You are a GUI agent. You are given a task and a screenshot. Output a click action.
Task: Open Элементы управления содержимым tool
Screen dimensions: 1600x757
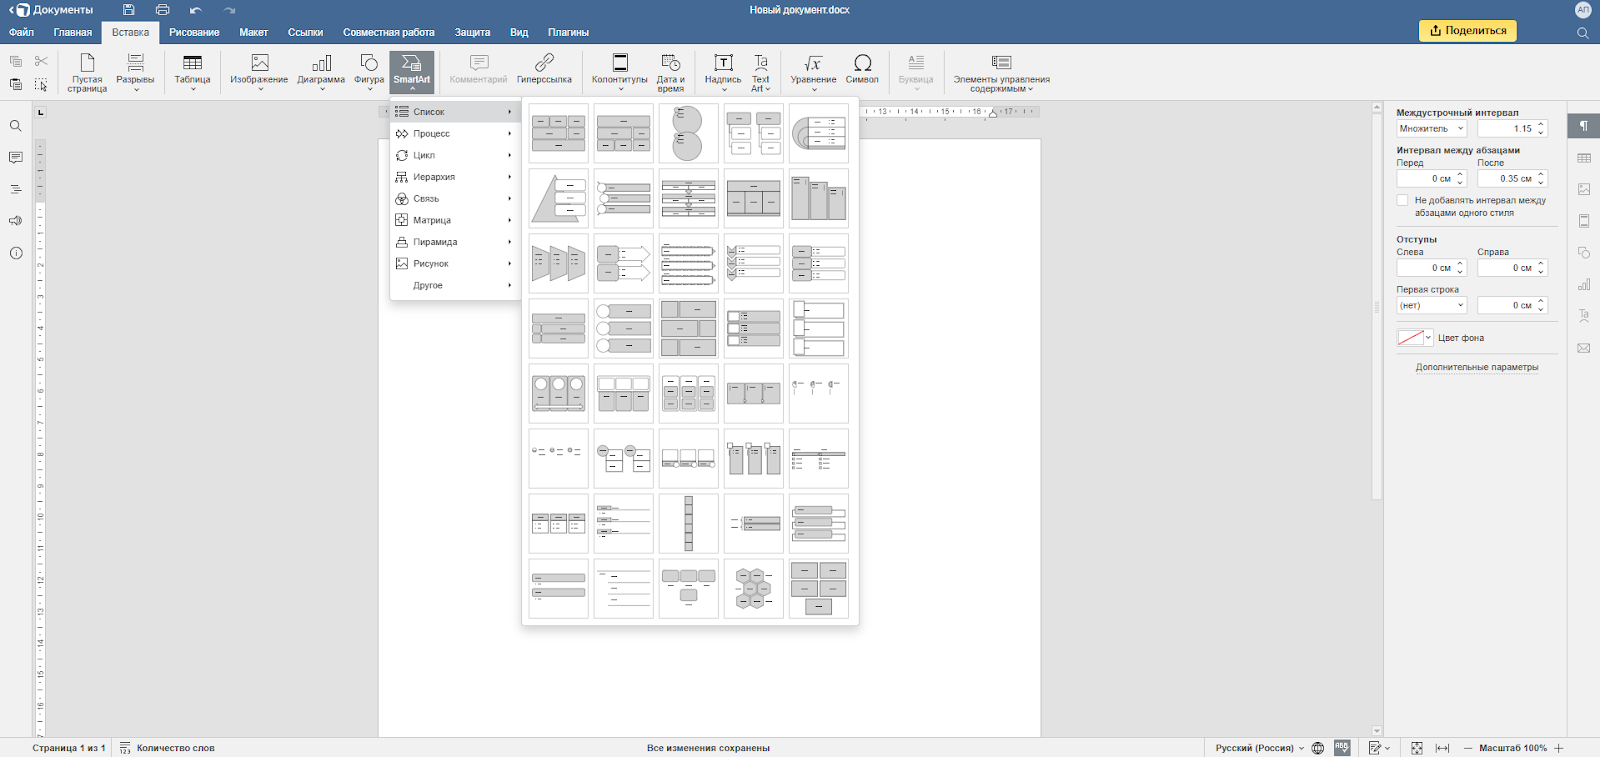tap(1001, 73)
